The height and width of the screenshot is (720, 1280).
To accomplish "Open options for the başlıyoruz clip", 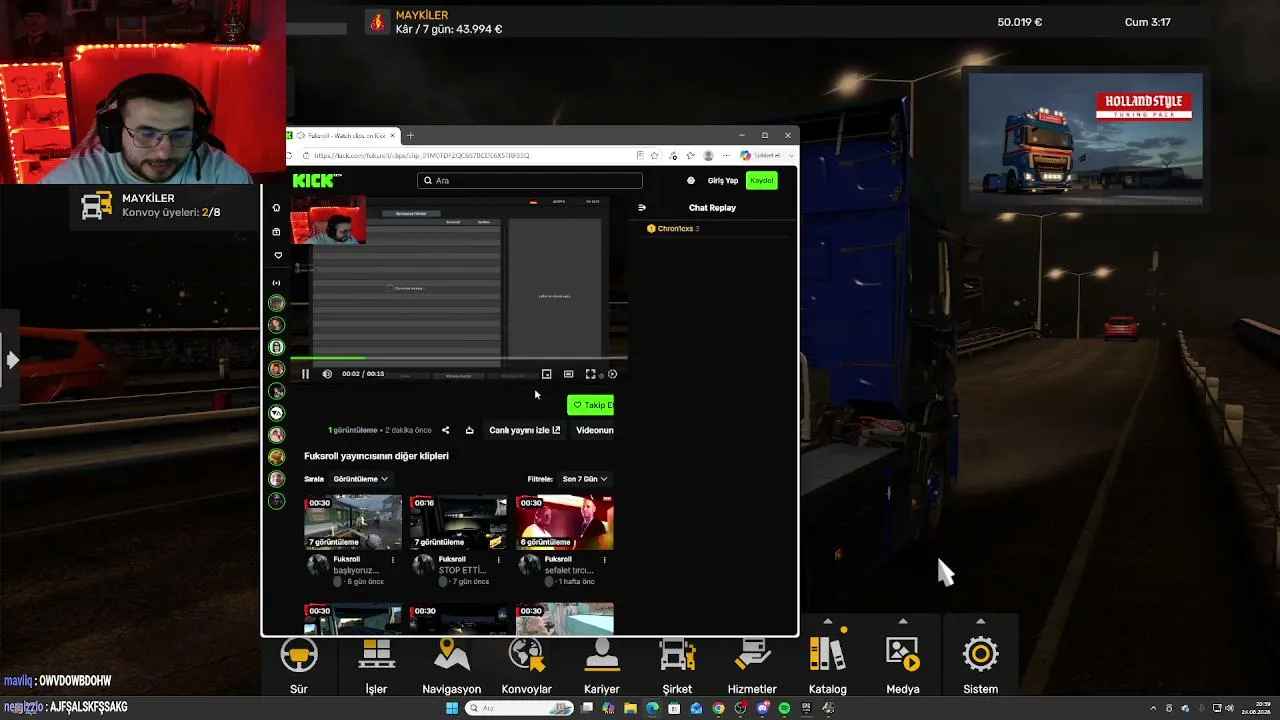I will (392, 560).
